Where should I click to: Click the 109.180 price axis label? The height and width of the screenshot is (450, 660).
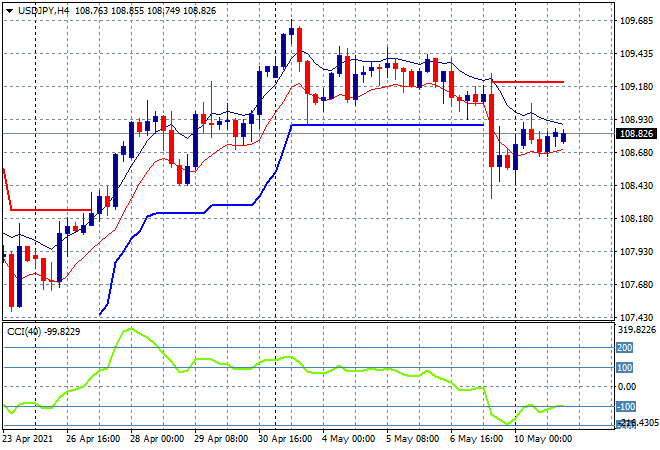pyautogui.click(x=636, y=87)
